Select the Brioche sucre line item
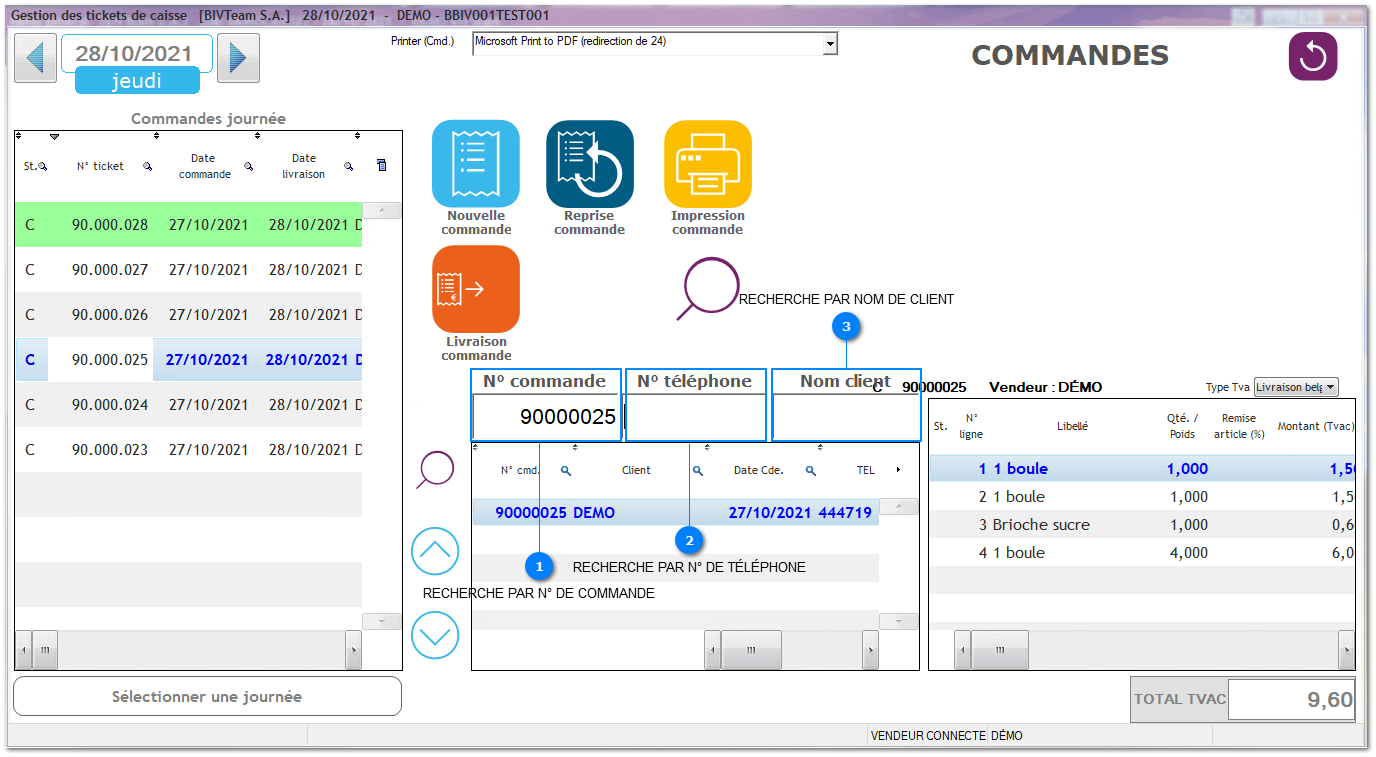The height and width of the screenshot is (757, 1376). (x=1041, y=525)
